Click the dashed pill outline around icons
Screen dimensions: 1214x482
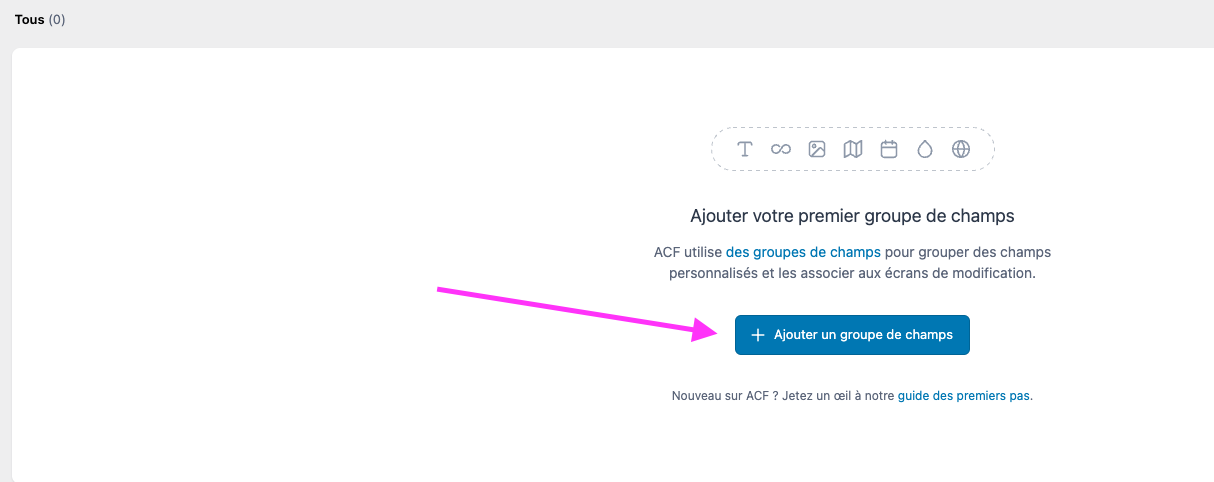(853, 149)
